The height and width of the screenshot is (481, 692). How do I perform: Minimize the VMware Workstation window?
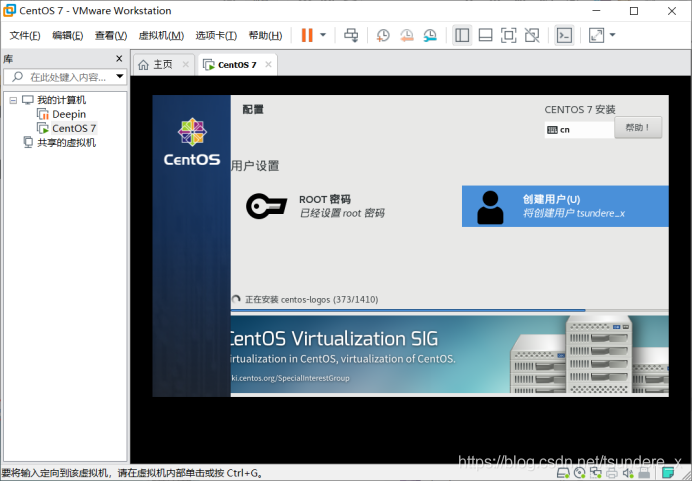(x=596, y=11)
